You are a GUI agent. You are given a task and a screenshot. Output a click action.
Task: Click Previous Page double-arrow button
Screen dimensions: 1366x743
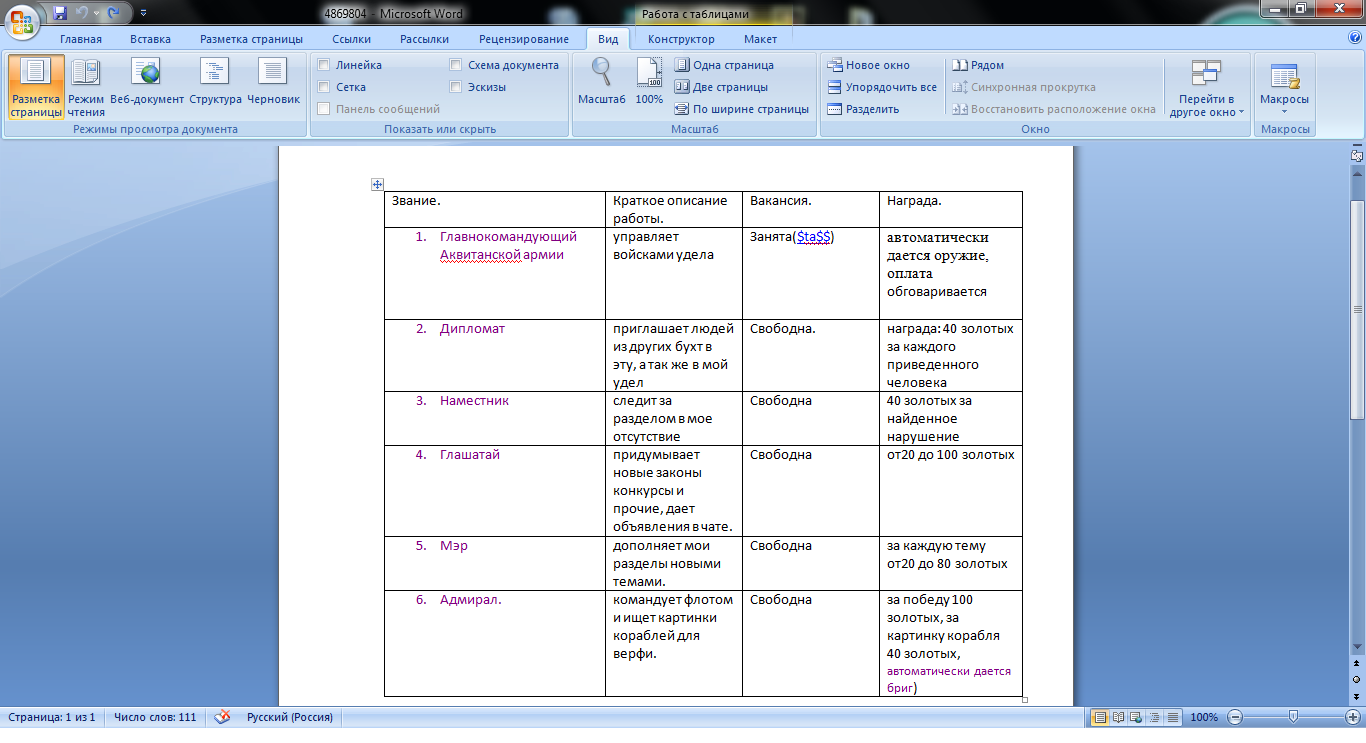1357,663
